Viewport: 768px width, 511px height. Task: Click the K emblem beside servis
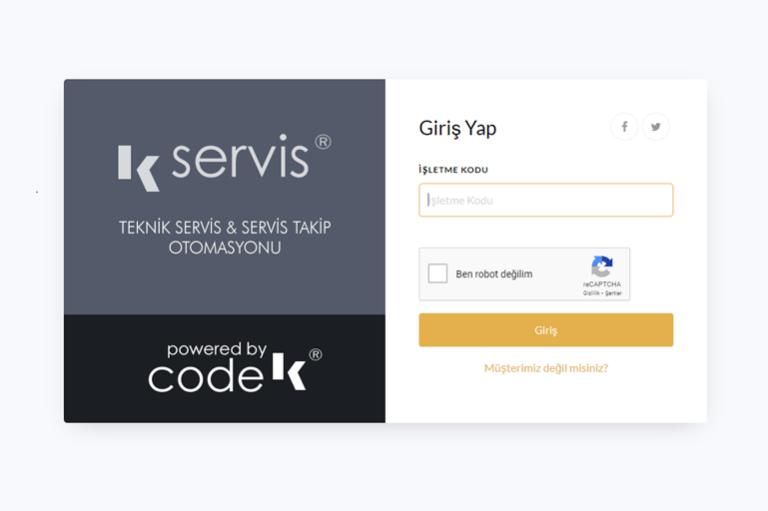click(x=139, y=168)
